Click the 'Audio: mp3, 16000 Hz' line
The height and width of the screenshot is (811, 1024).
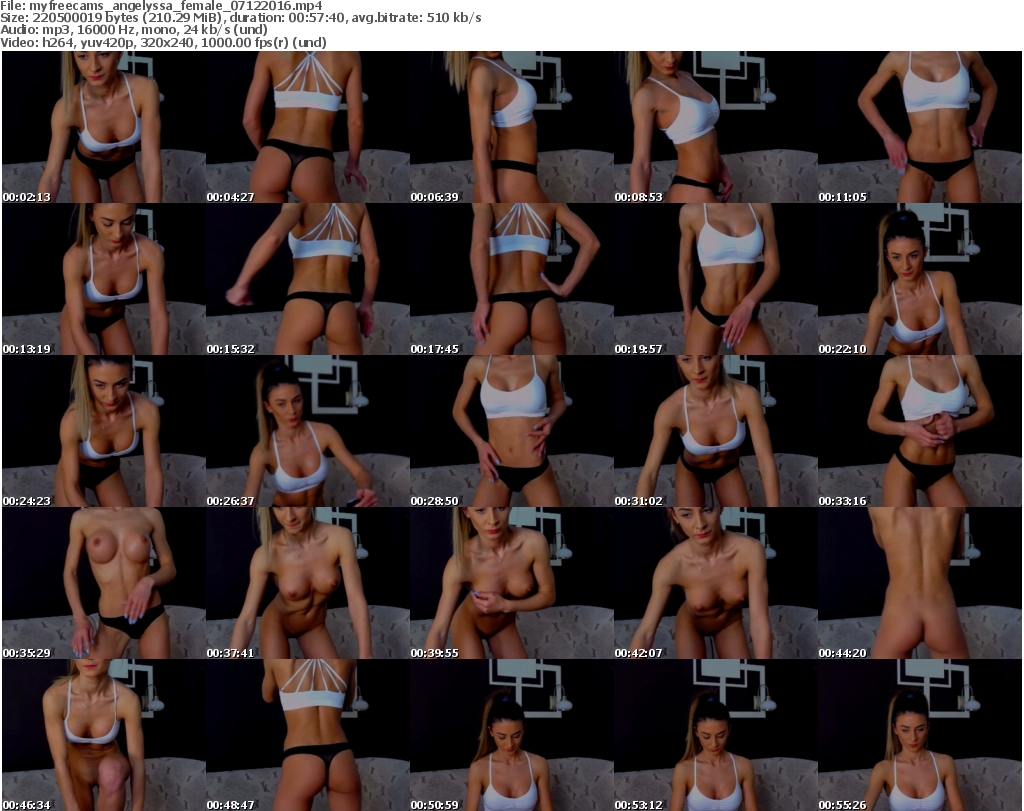click(x=134, y=30)
